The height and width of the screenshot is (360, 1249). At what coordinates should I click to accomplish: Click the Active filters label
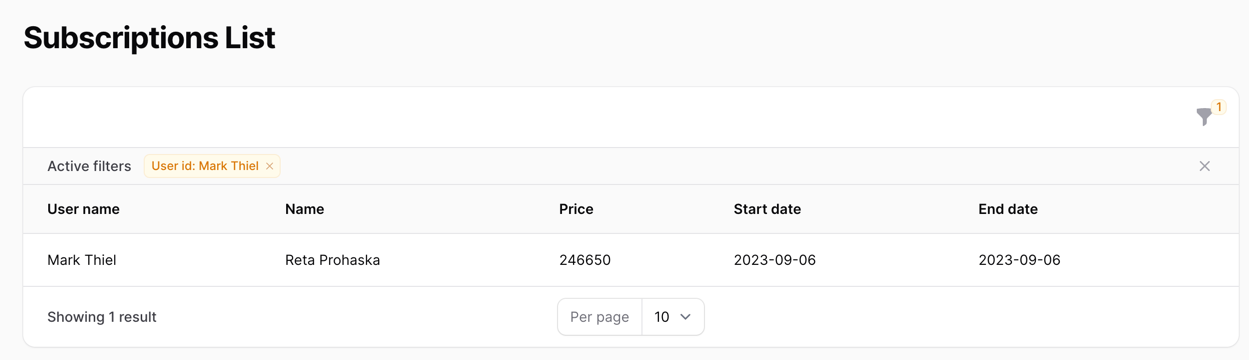(x=89, y=166)
